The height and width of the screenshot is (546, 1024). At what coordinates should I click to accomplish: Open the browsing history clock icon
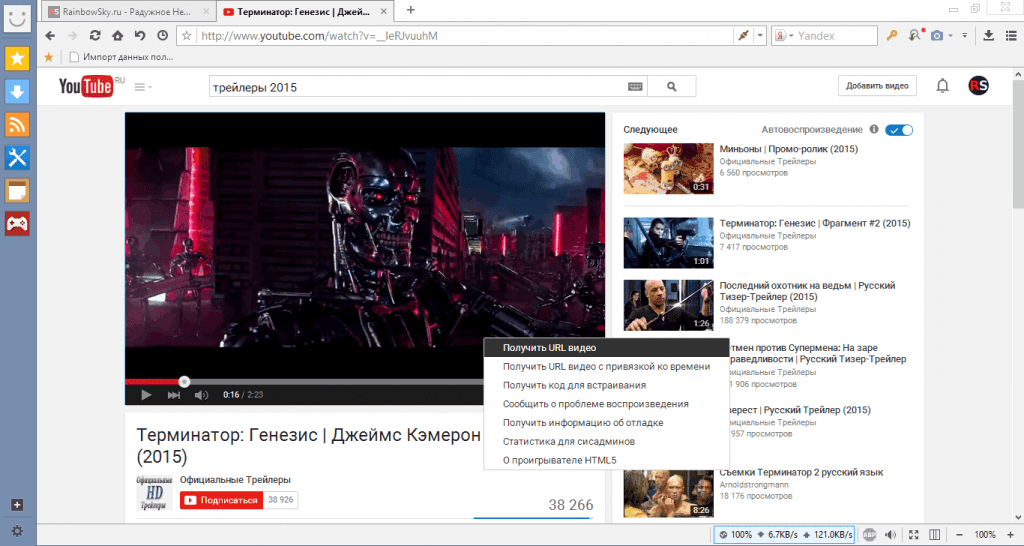point(163,36)
